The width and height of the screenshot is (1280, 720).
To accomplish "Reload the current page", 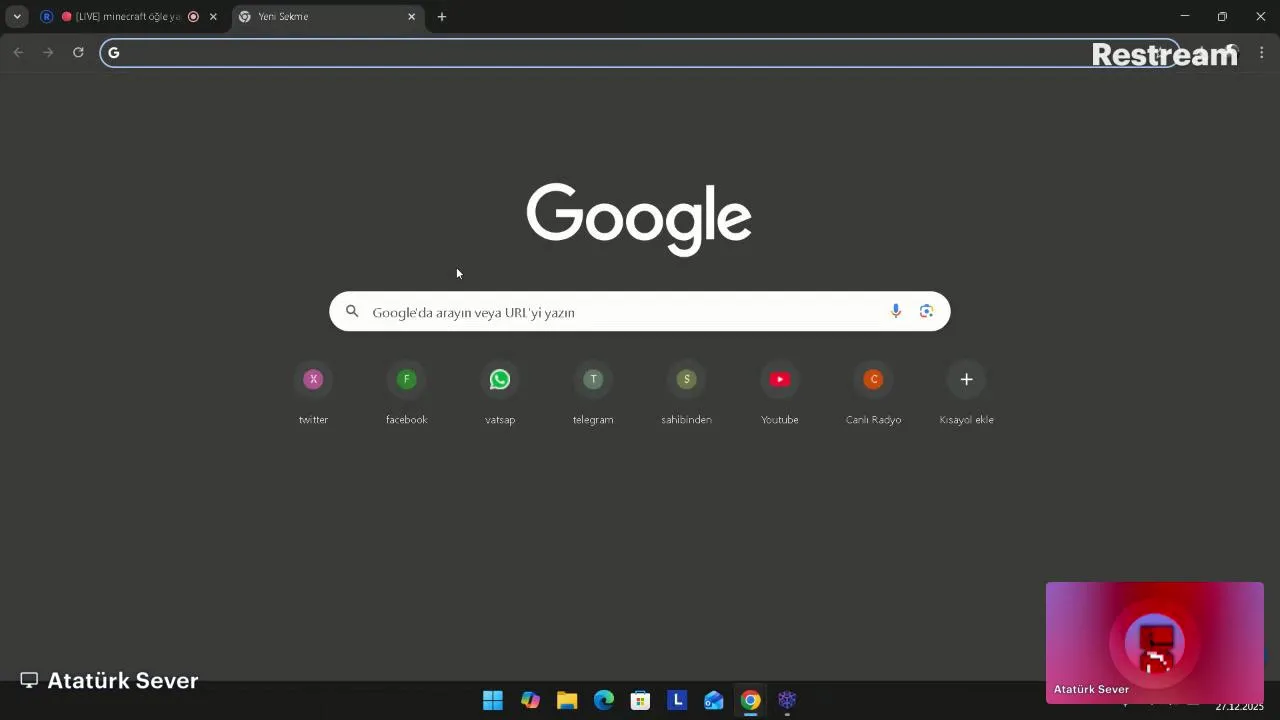I will [78, 52].
